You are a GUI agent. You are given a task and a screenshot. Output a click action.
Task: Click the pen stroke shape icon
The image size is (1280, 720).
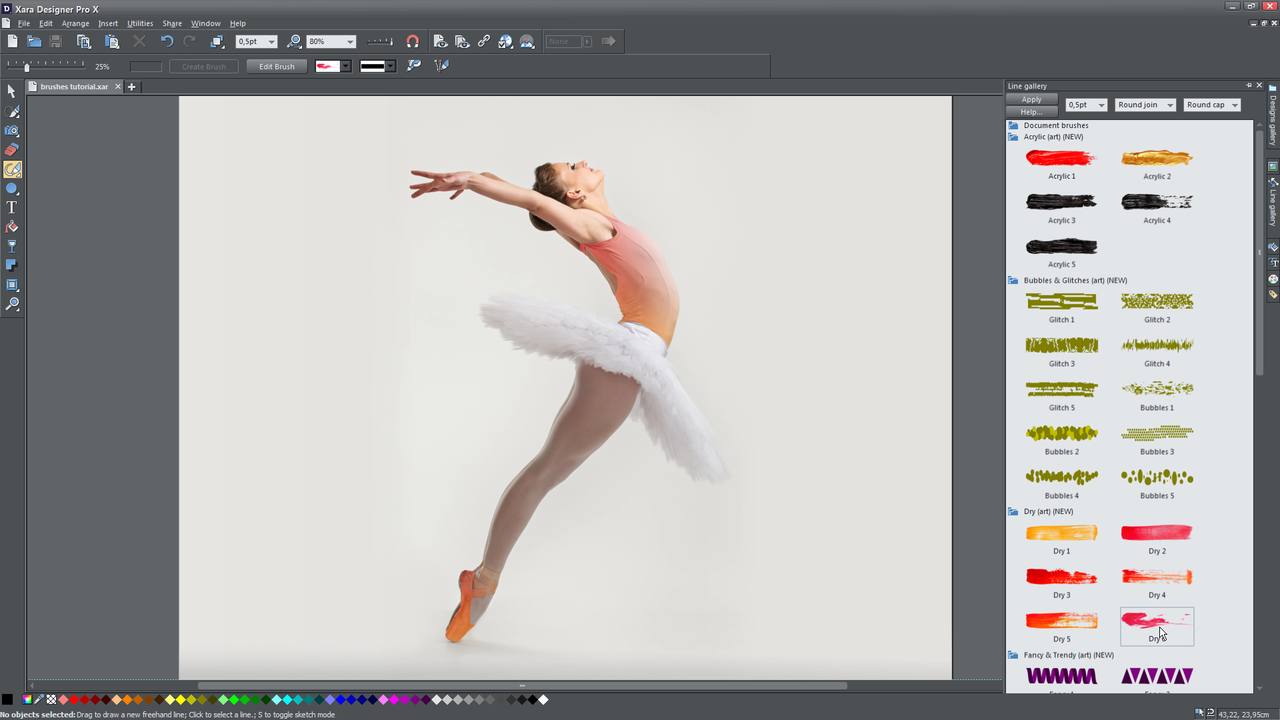[441, 66]
